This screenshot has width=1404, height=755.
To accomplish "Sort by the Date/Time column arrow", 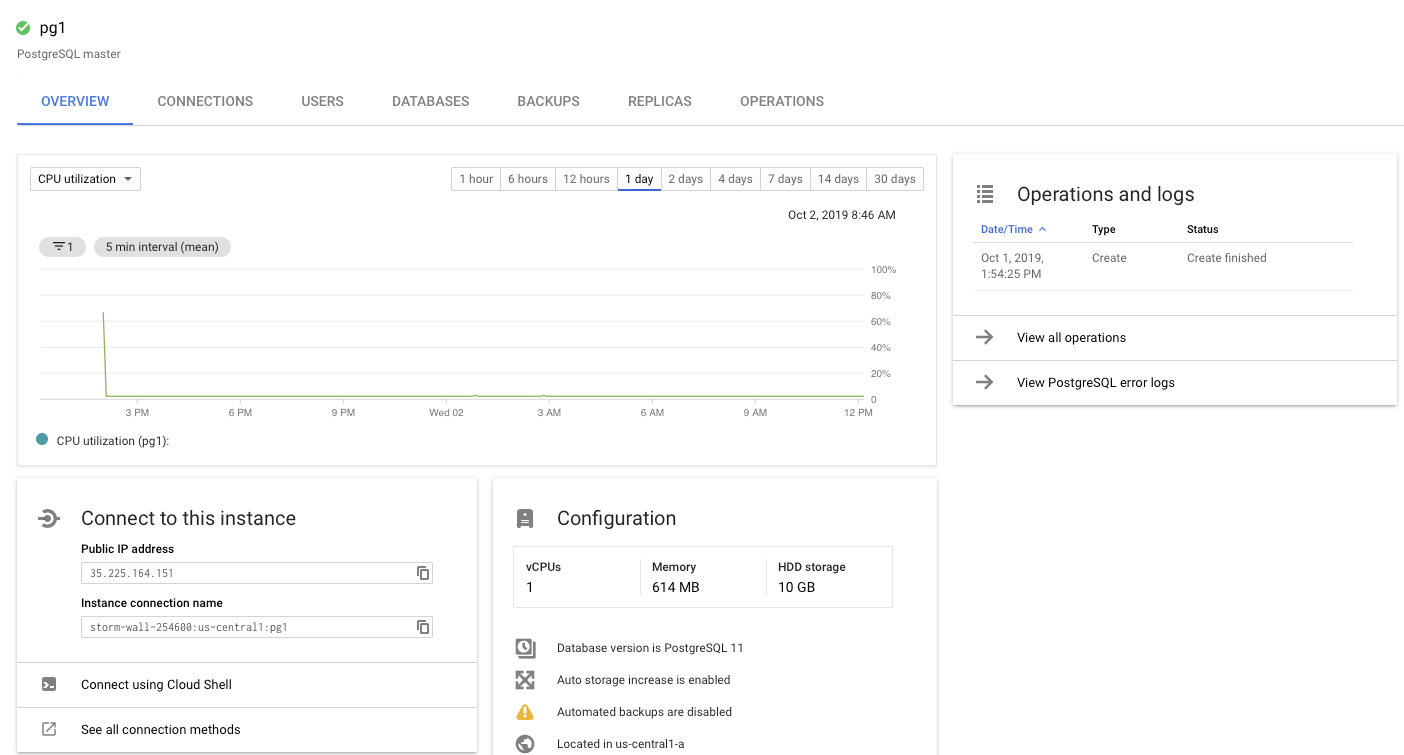I will pyautogui.click(x=1043, y=230).
